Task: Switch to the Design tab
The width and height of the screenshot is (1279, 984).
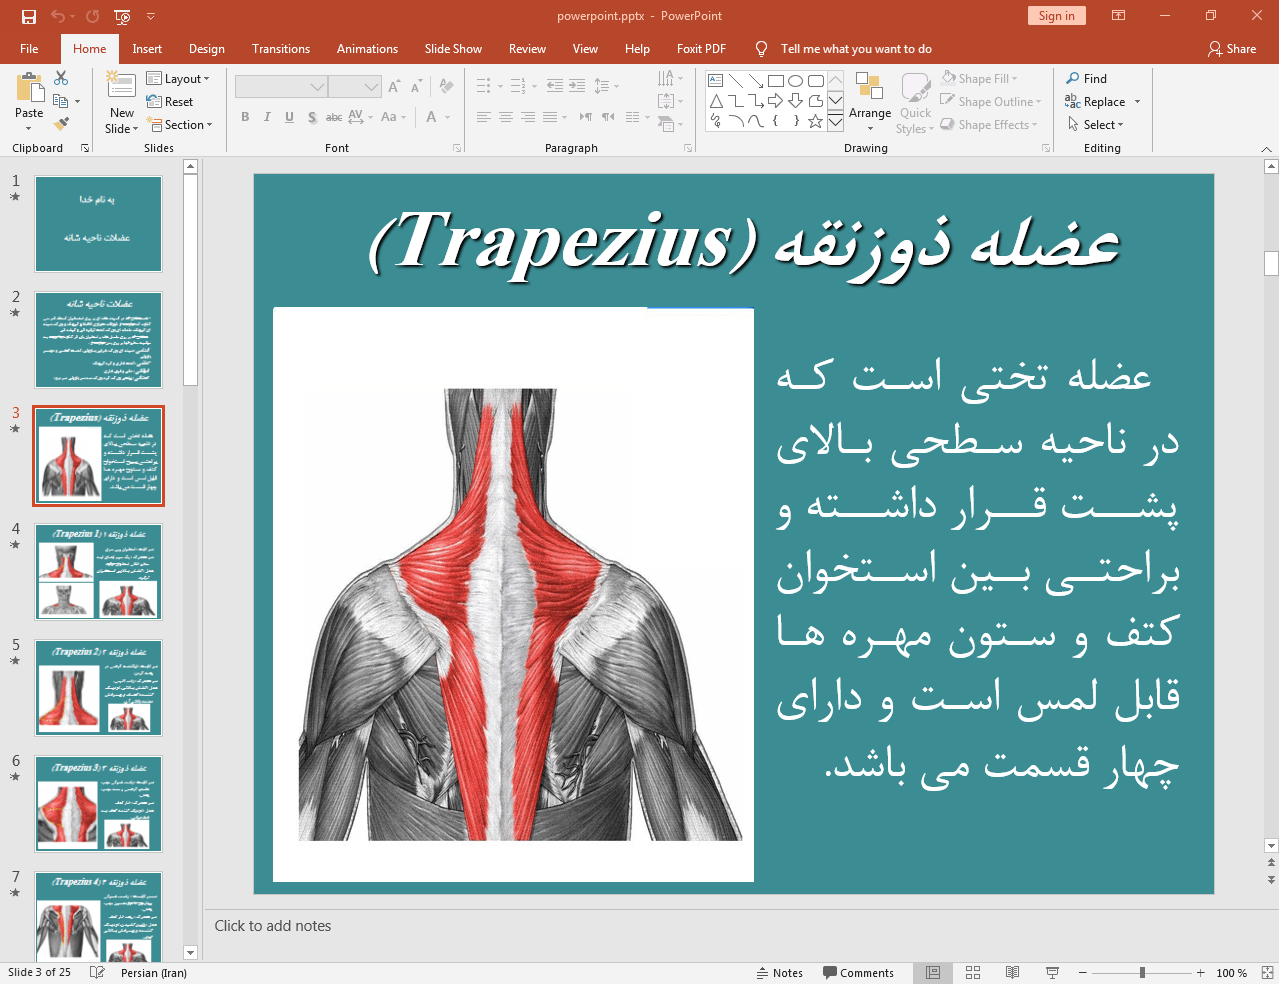Action: (x=206, y=49)
